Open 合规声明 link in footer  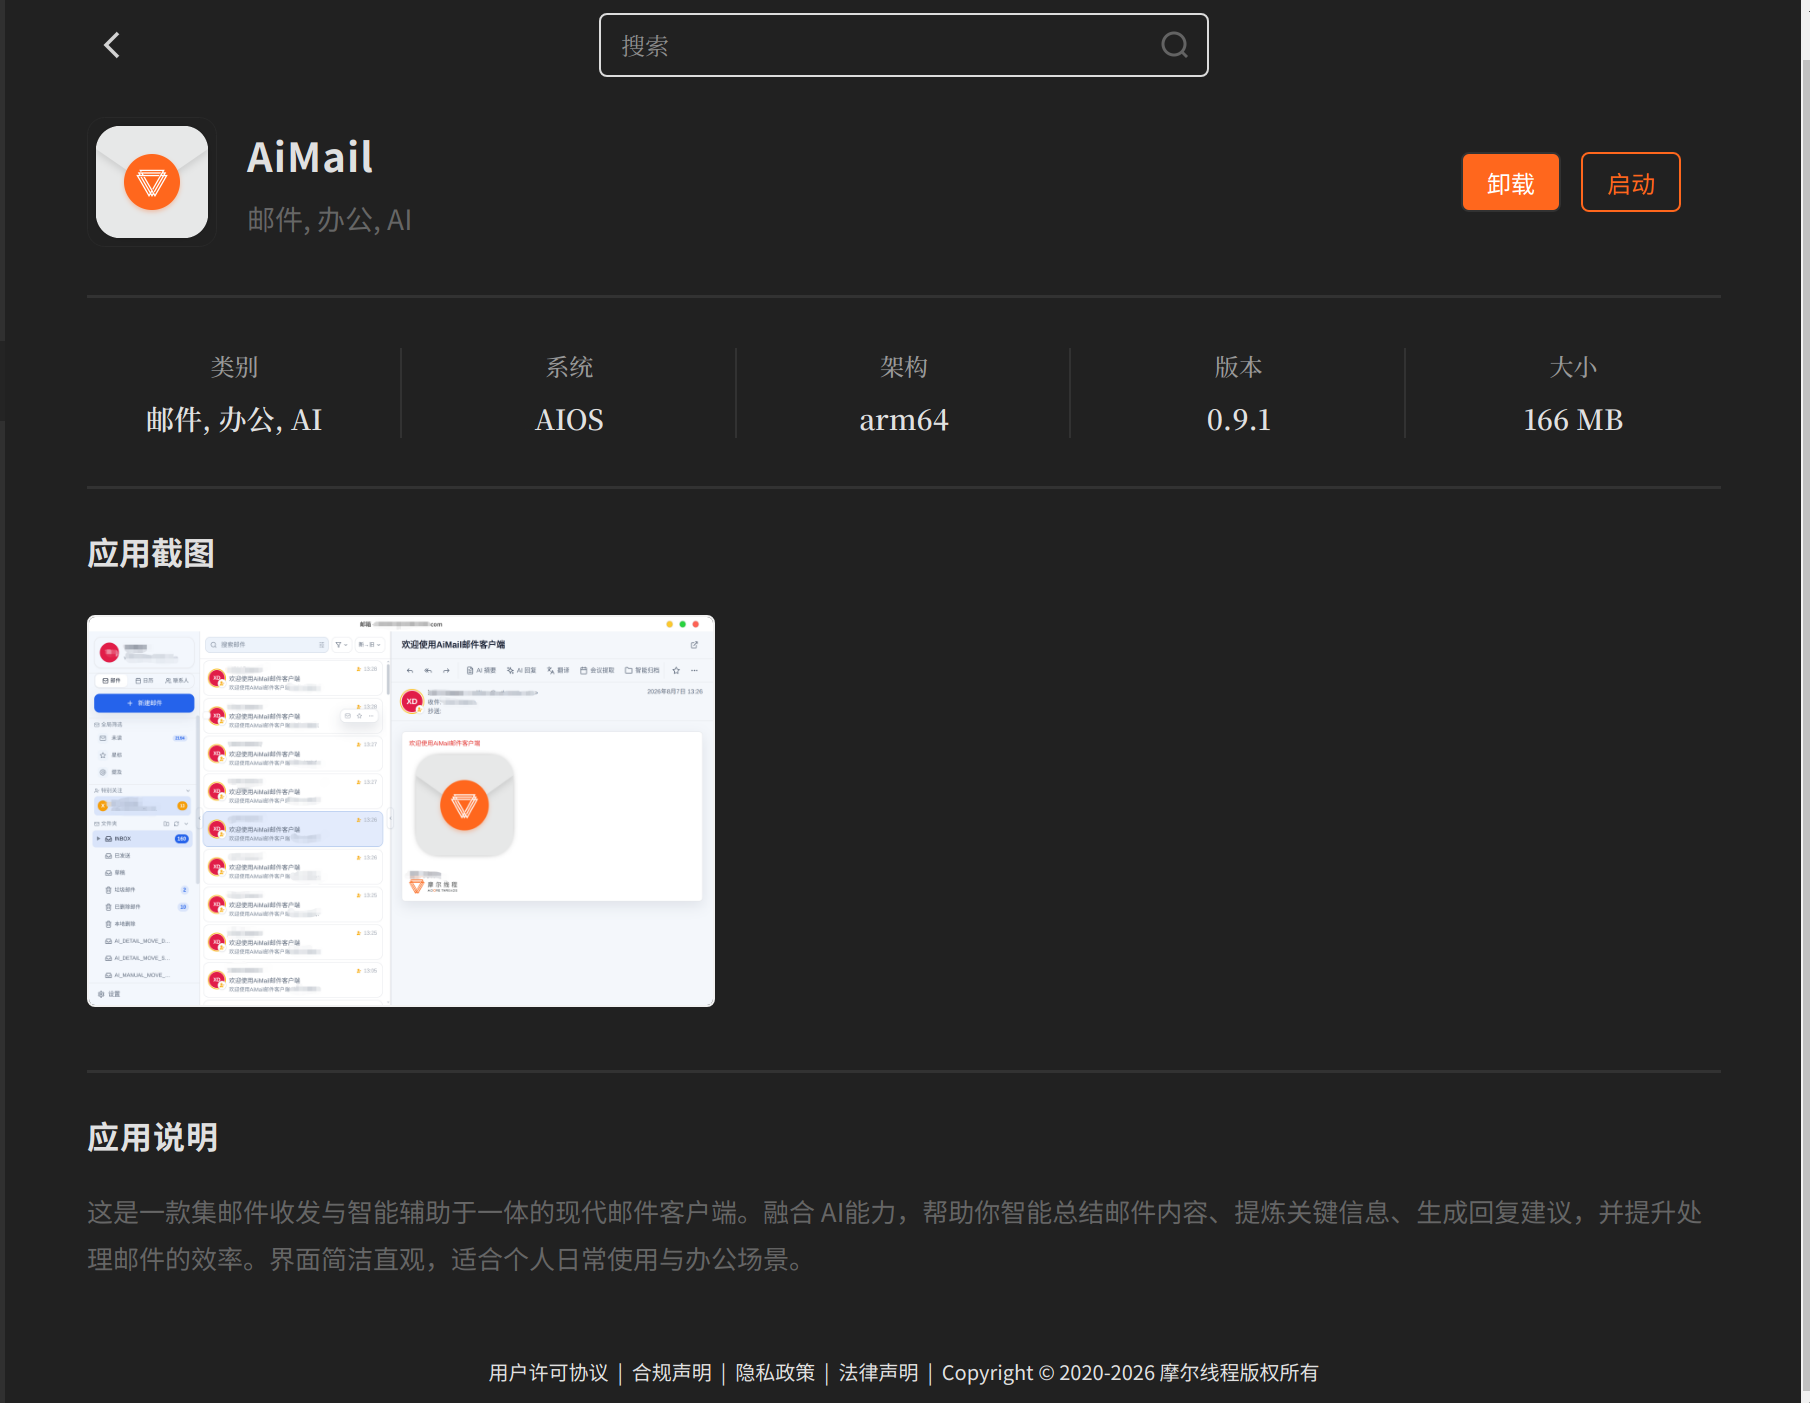(x=672, y=1373)
